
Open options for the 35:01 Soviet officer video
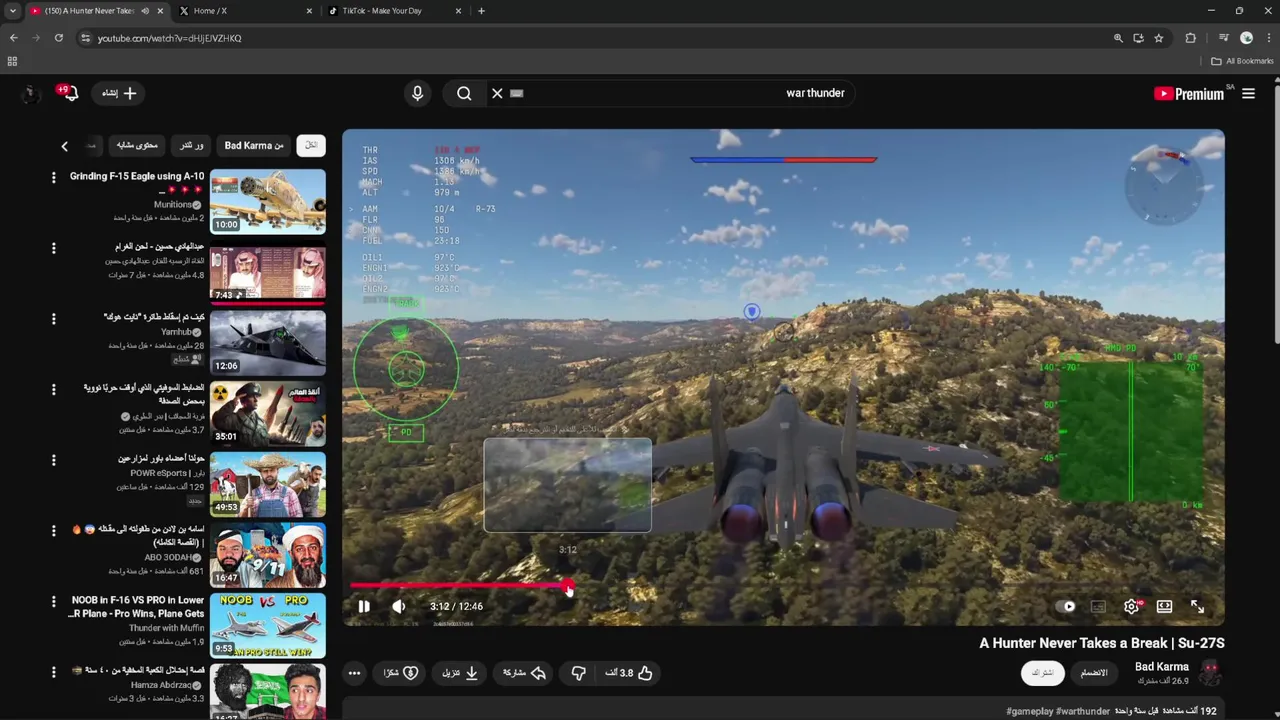pos(54,390)
